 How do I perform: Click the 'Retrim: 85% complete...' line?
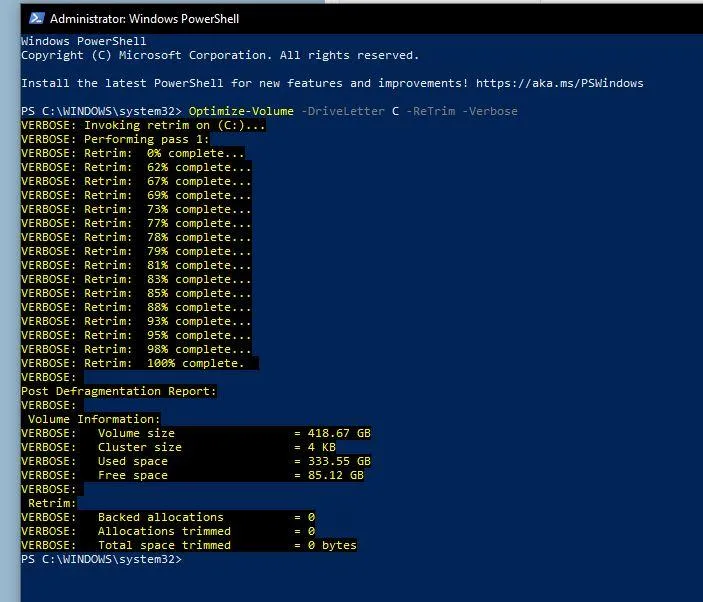point(136,293)
